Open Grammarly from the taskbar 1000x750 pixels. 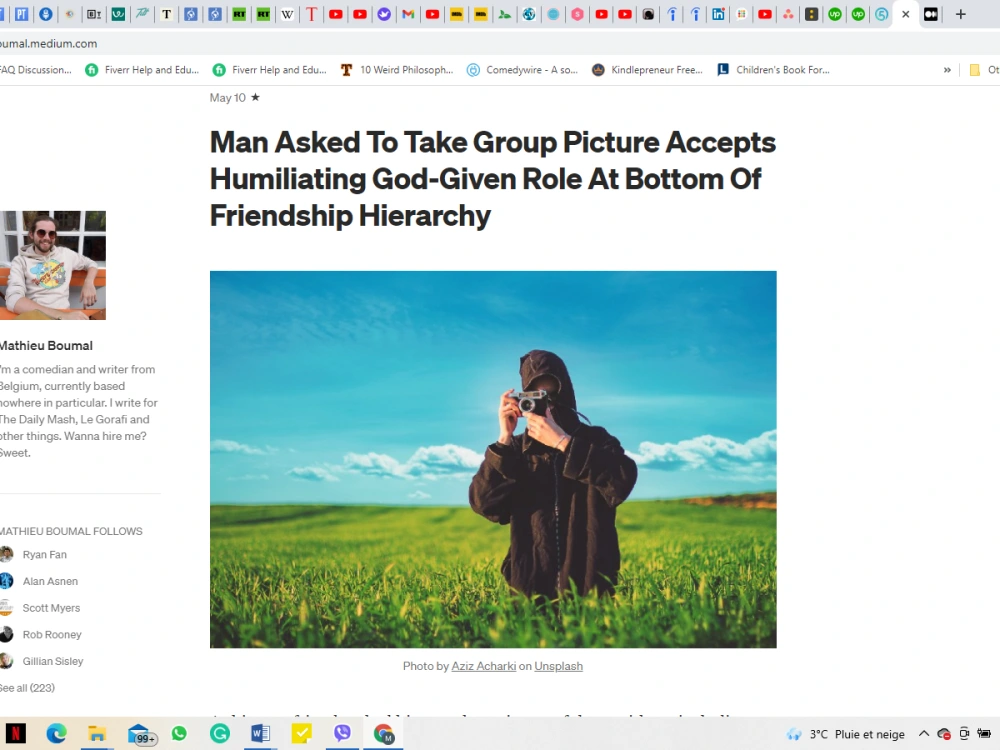coord(220,734)
